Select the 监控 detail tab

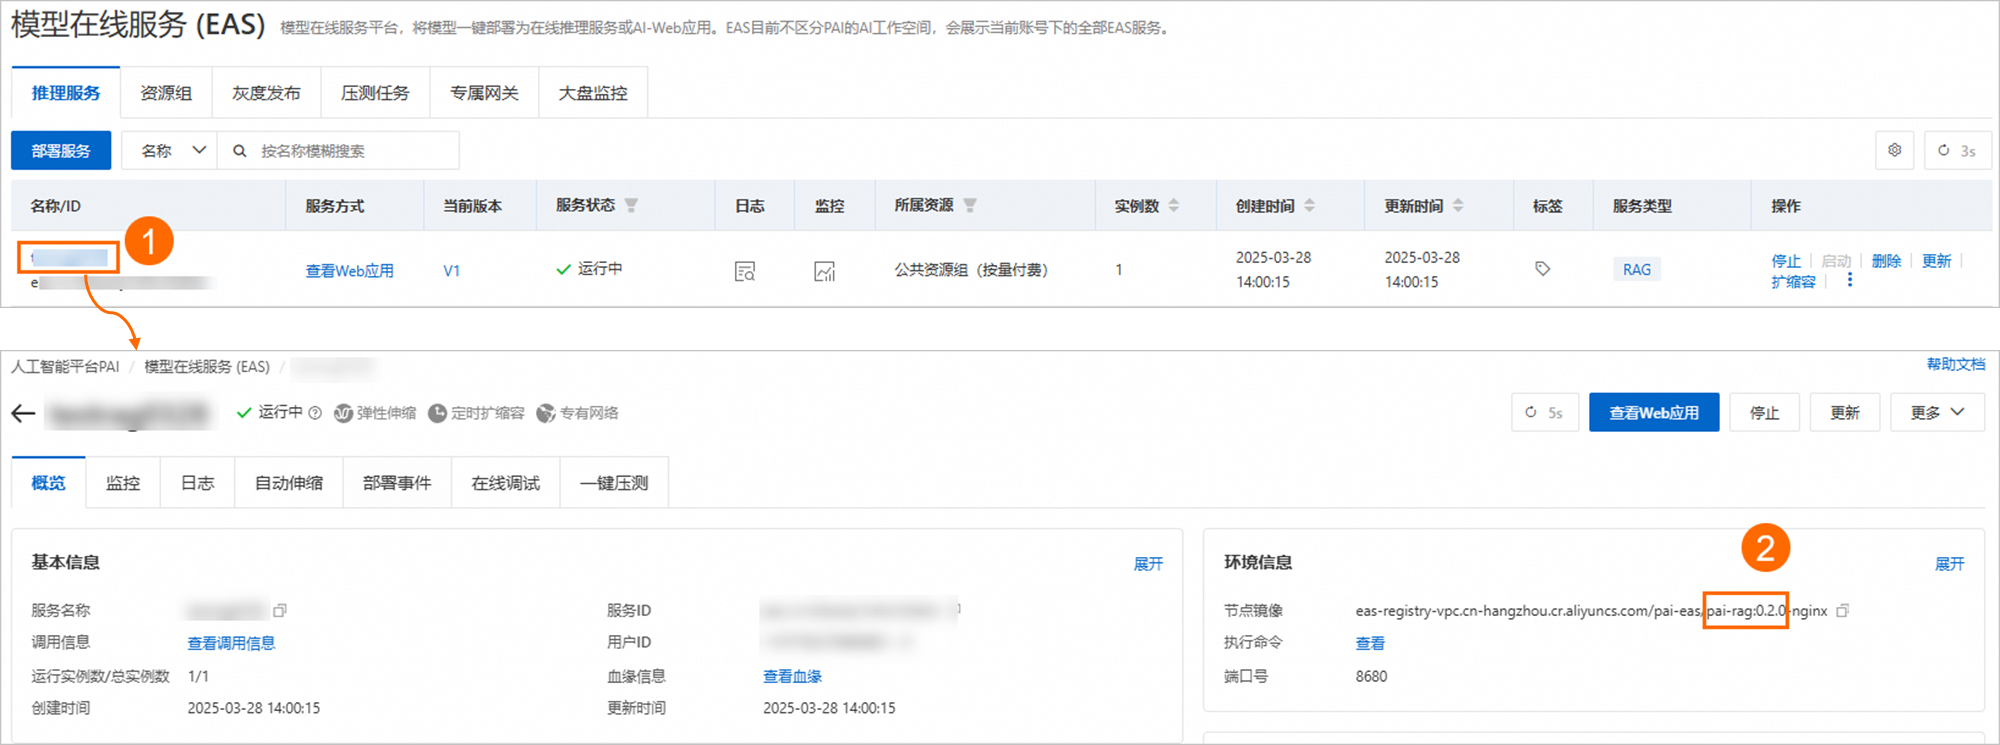[x=123, y=483]
